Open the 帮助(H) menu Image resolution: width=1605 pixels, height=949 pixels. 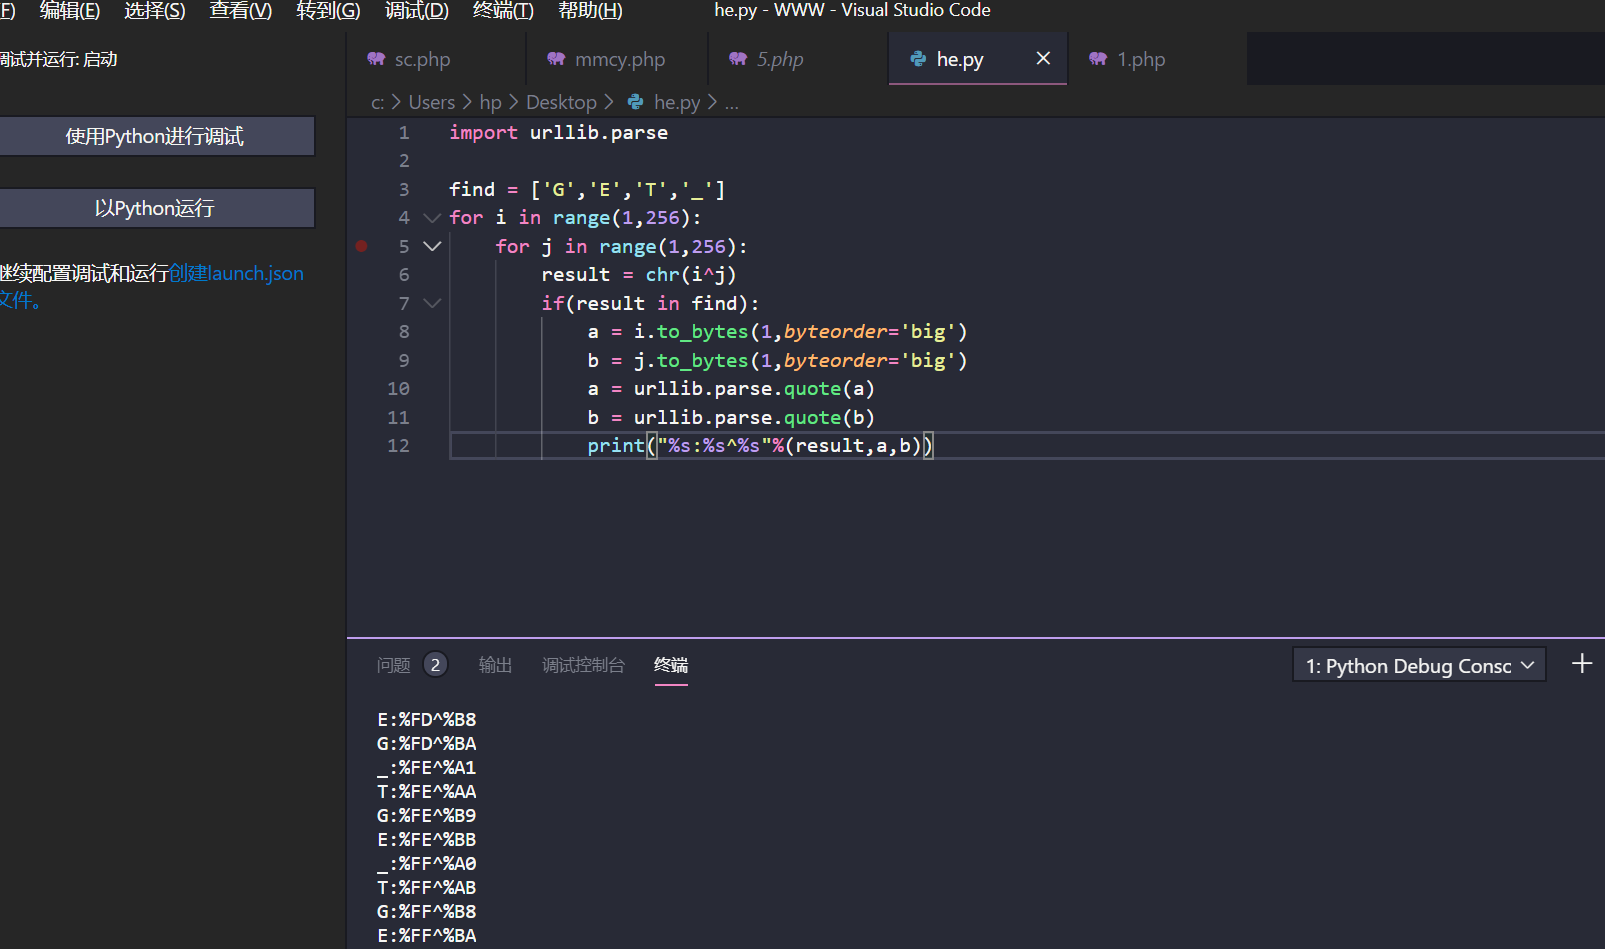[x=590, y=11]
